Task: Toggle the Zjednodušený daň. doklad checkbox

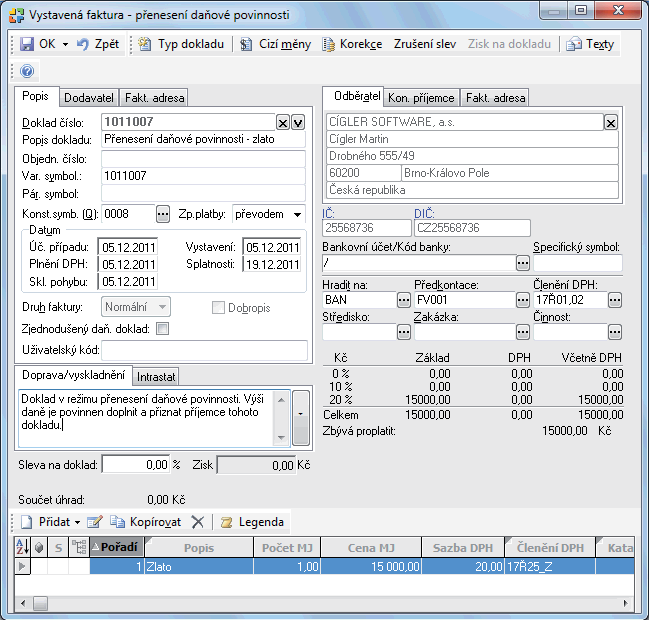Action: pyautogui.click(x=163, y=328)
